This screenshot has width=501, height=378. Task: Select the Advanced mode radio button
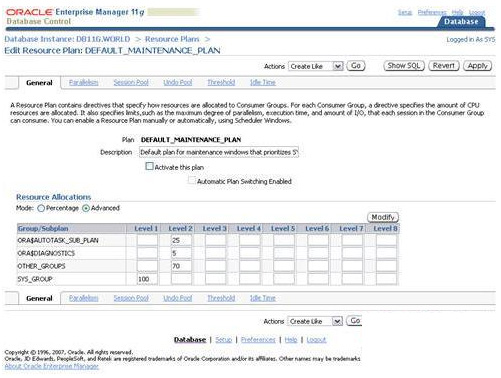(86, 209)
